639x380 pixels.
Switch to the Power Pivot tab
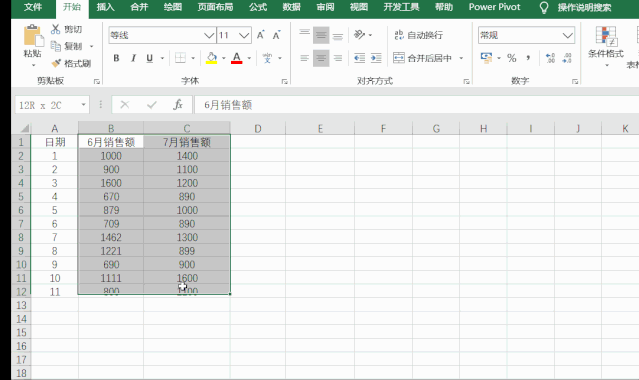click(494, 7)
